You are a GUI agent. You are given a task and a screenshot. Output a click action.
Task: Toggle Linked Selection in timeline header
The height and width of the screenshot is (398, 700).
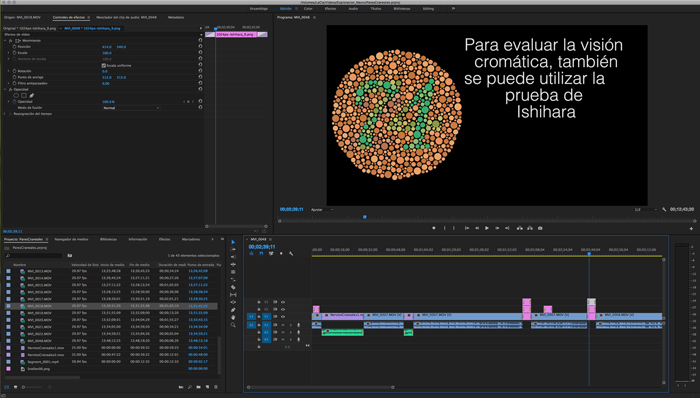click(x=271, y=253)
